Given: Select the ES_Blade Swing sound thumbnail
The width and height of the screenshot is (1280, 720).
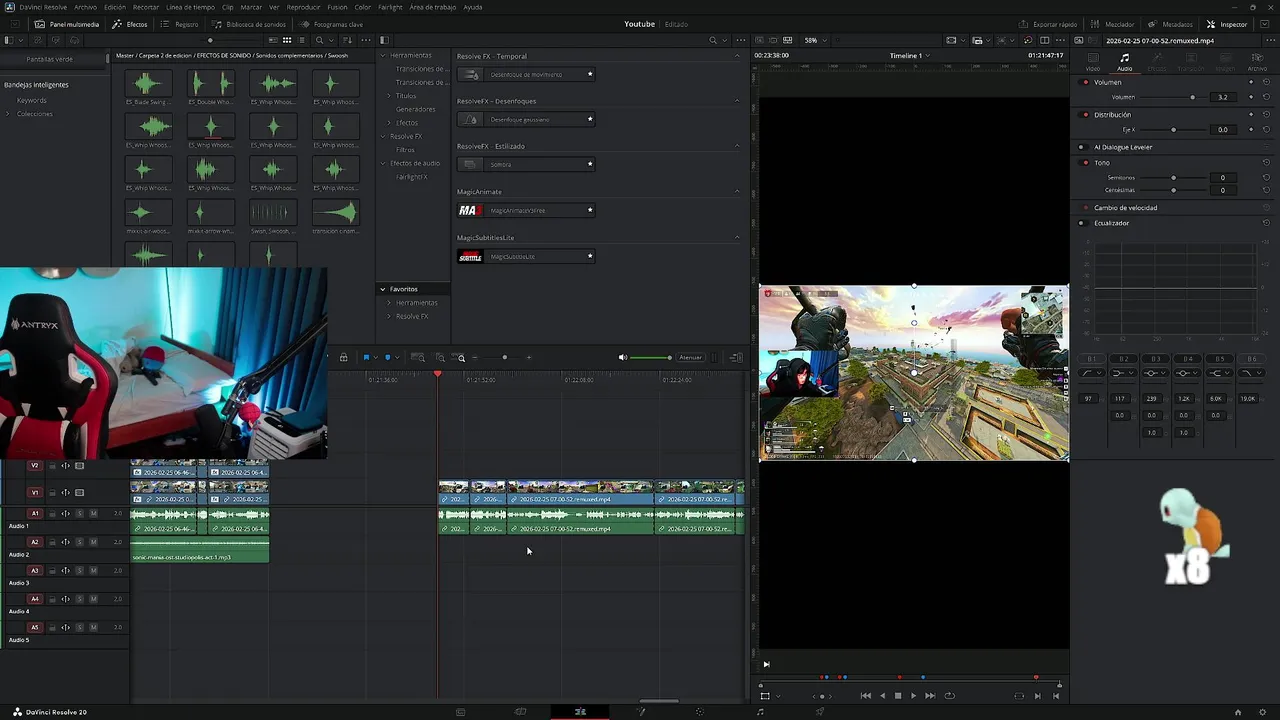Looking at the screenshot, I should (148, 84).
